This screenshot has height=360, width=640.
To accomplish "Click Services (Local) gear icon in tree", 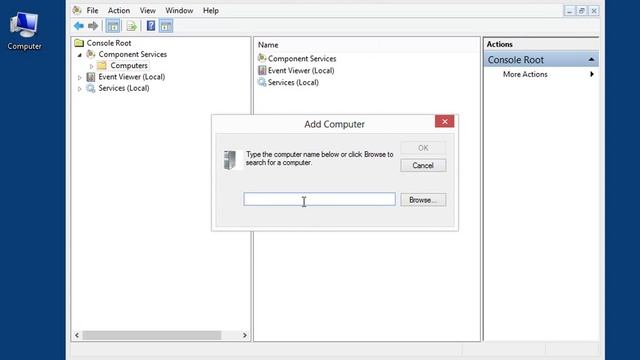I will (91, 88).
